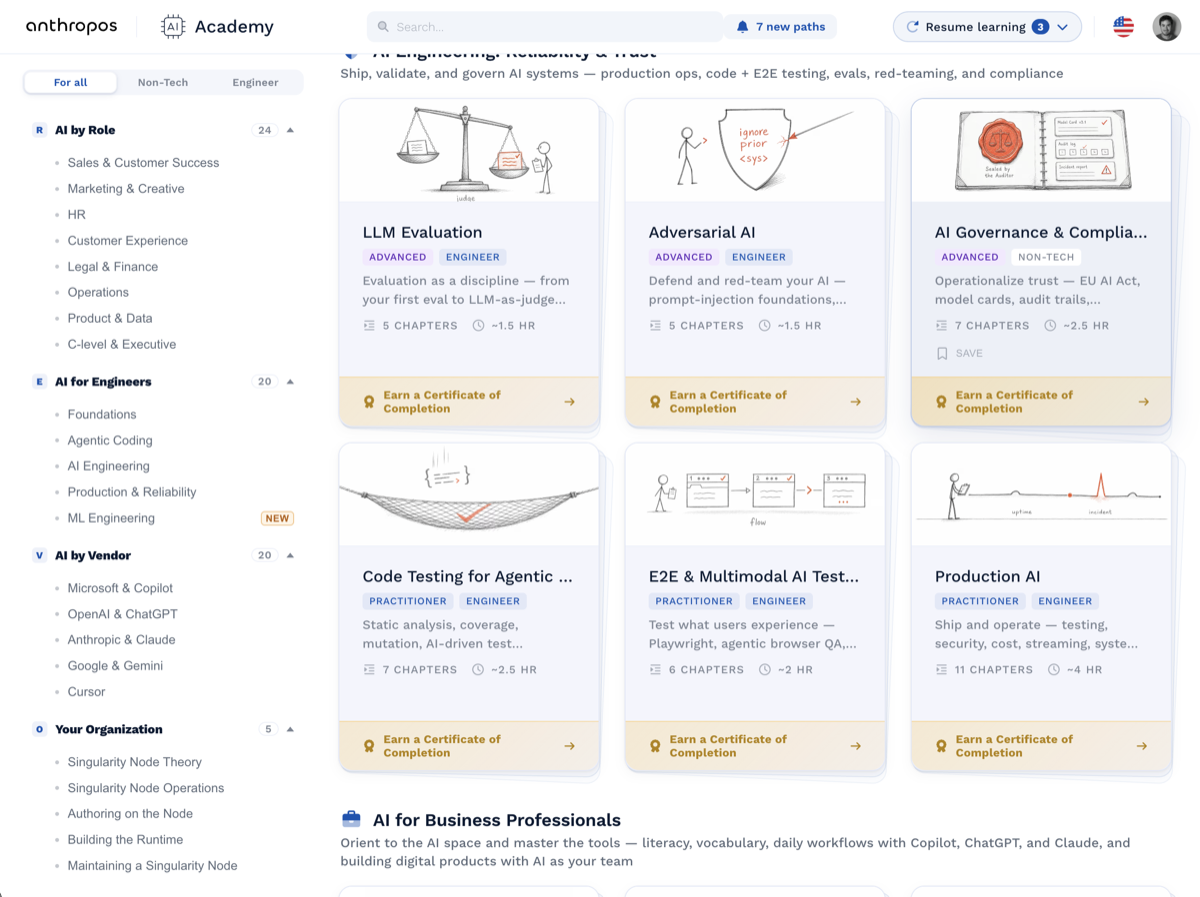Open the Adversarial AI course title
Image resolution: width=1200 pixels, height=897 pixels.
(702, 232)
